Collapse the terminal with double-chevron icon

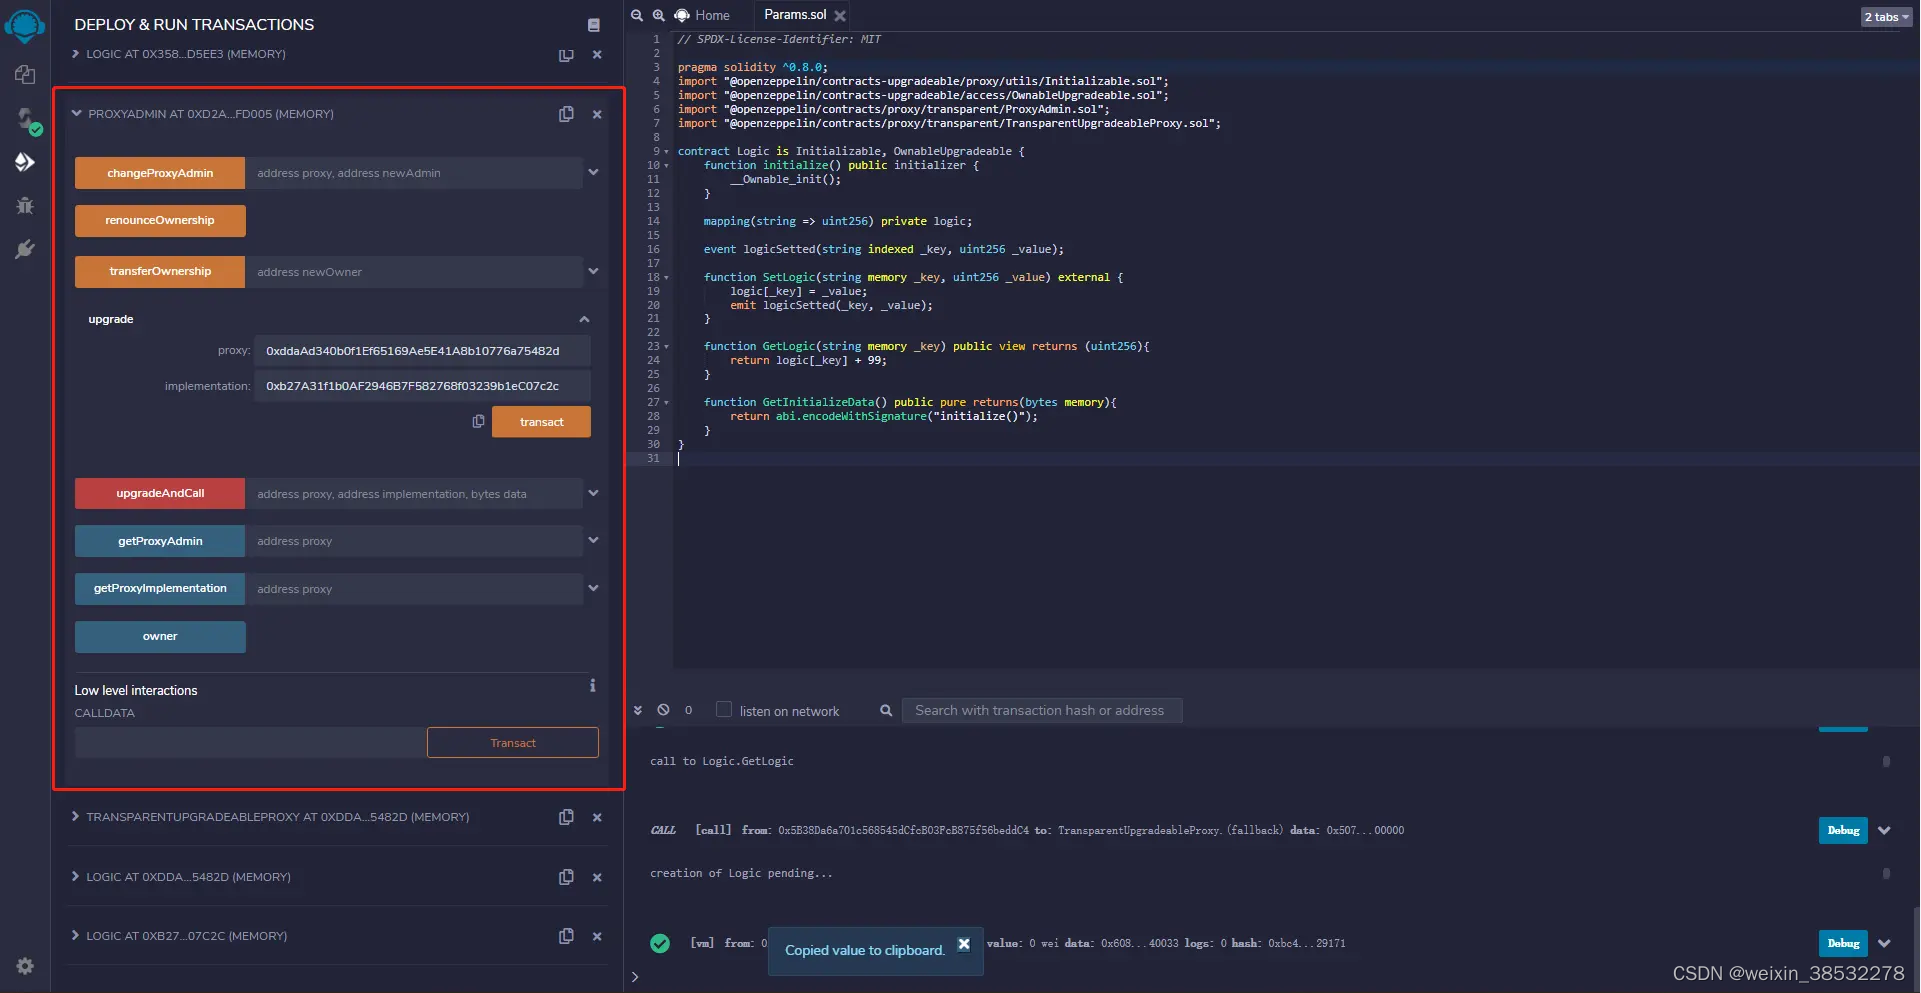pyautogui.click(x=638, y=710)
